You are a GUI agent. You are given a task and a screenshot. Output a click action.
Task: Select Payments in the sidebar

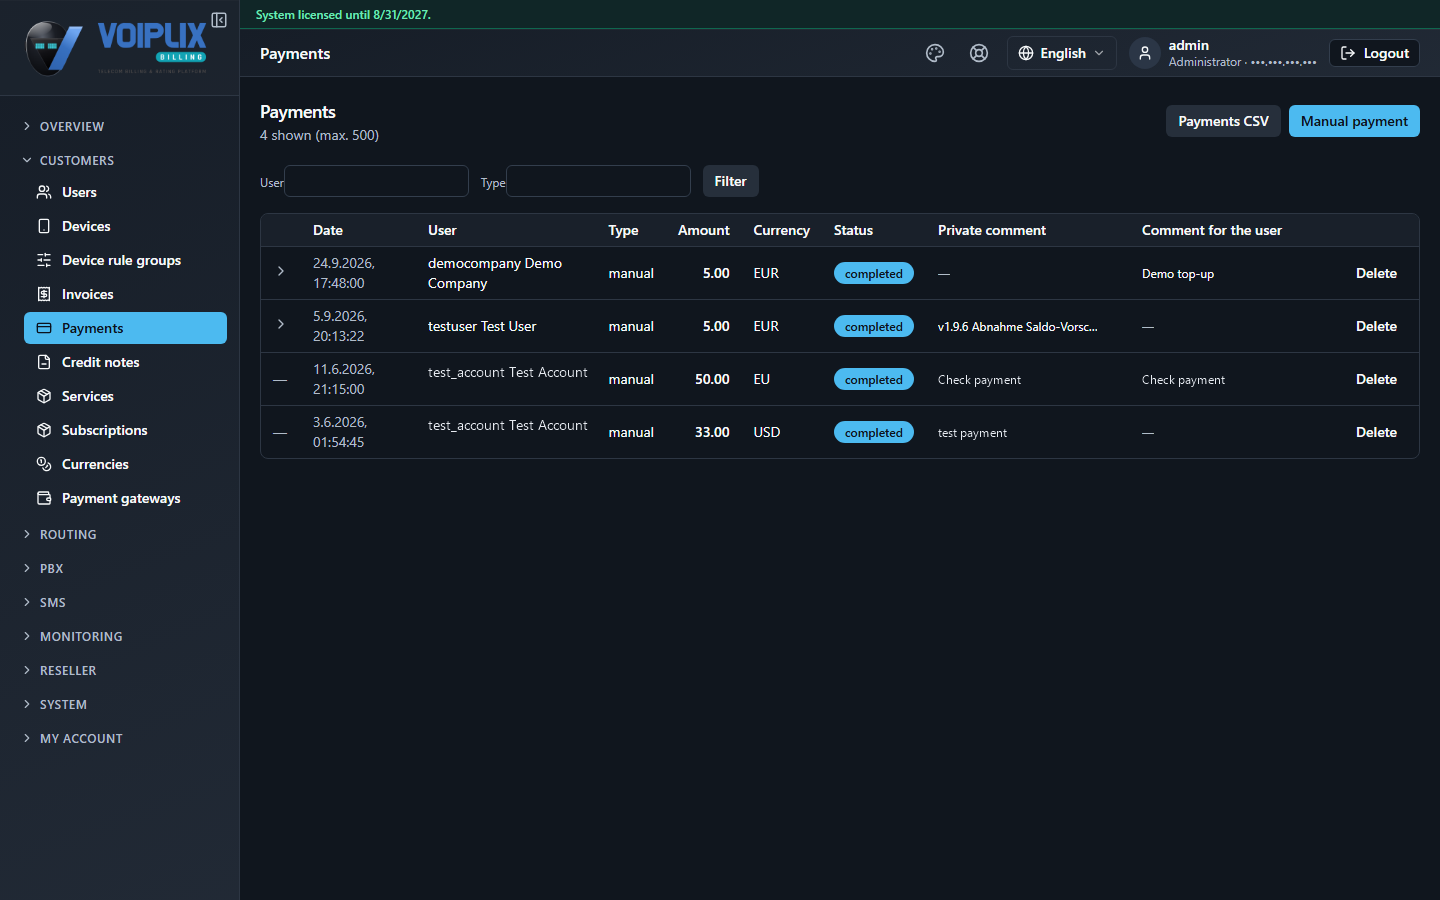(125, 328)
